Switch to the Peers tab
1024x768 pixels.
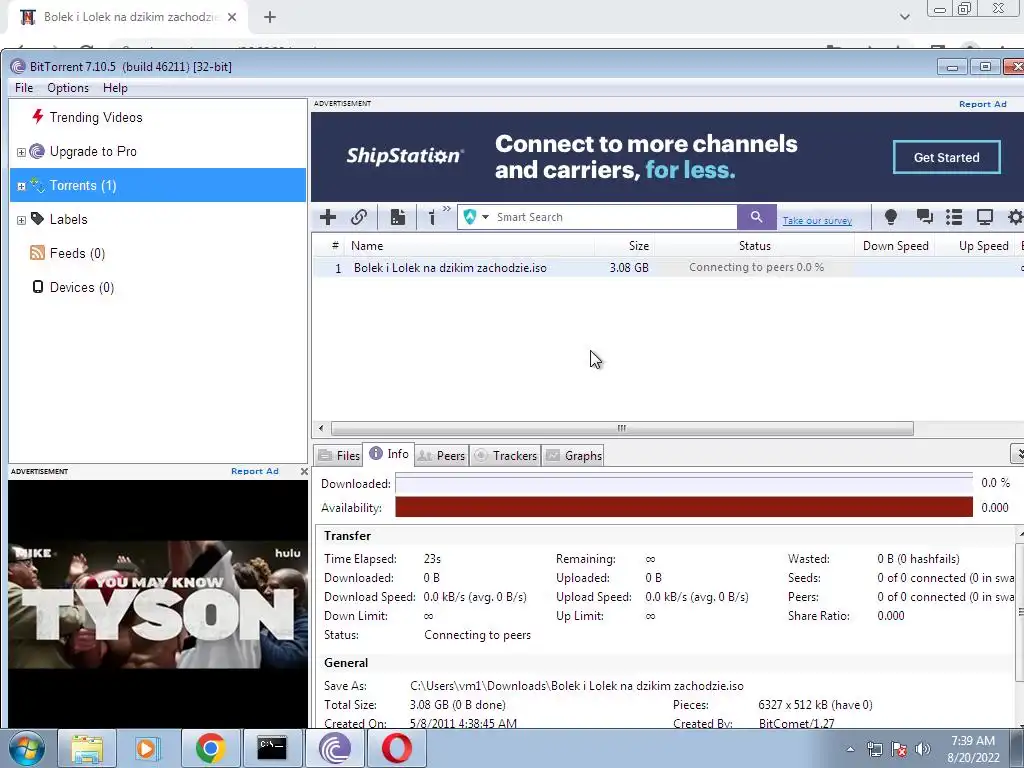tap(441, 456)
